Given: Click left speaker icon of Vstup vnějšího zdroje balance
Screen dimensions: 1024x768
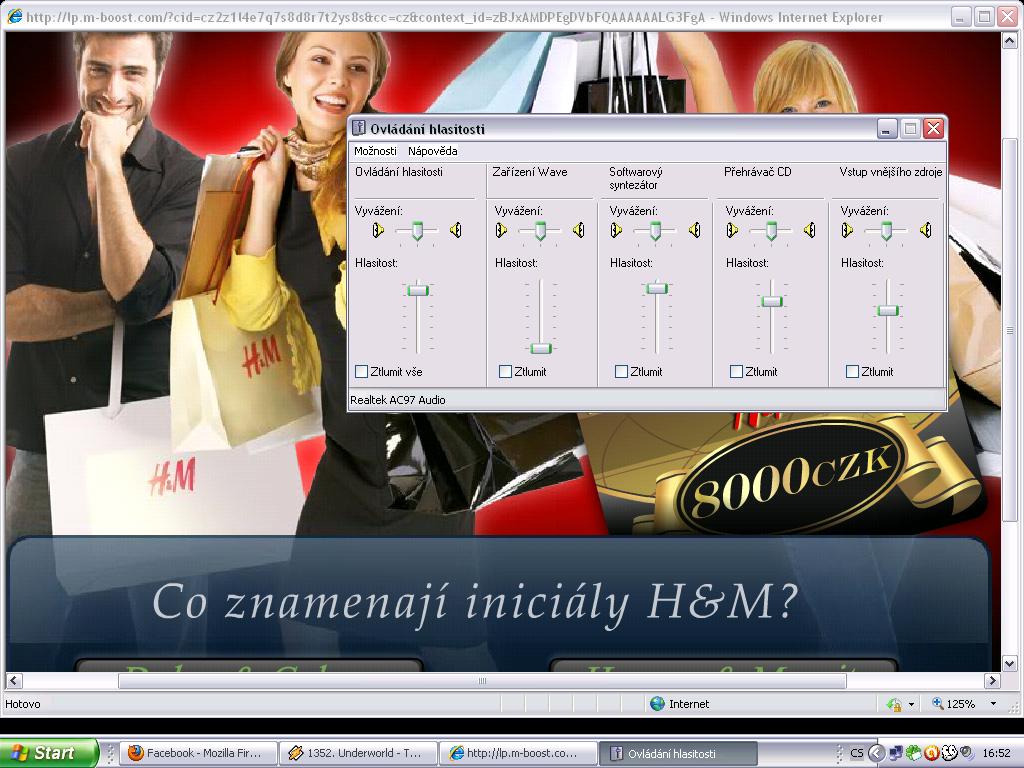Looking at the screenshot, I should tap(847, 230).
